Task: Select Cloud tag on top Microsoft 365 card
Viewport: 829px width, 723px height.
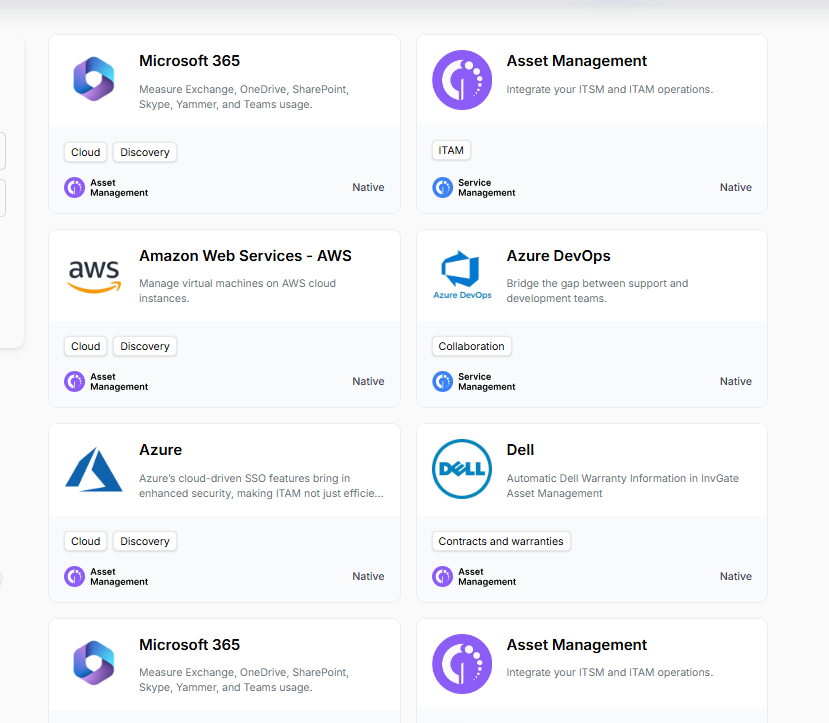Action: (x=86, y=152)
